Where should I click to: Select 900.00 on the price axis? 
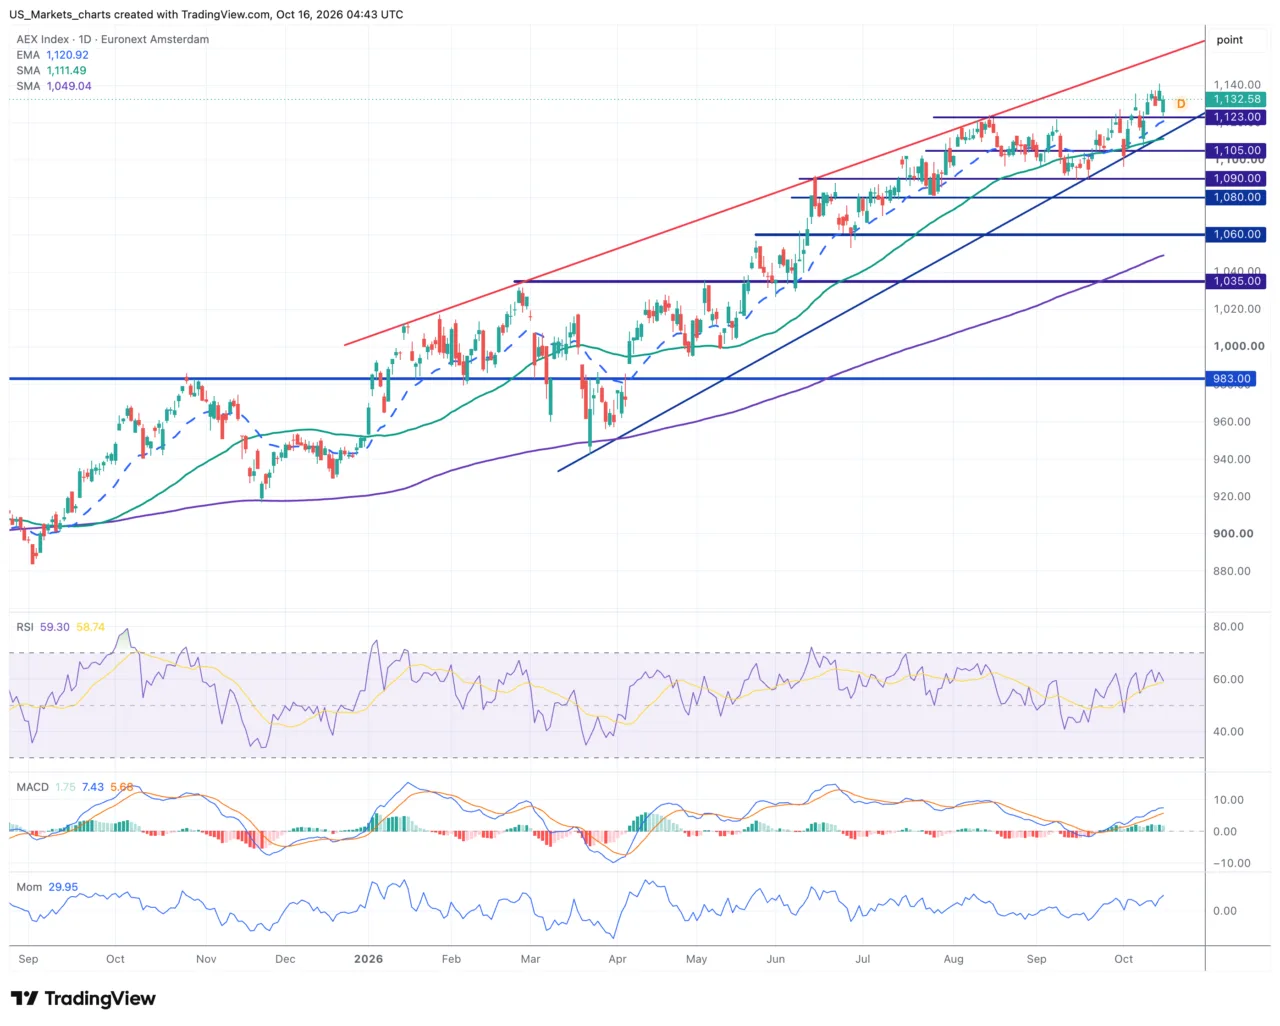coord(1233,534)
